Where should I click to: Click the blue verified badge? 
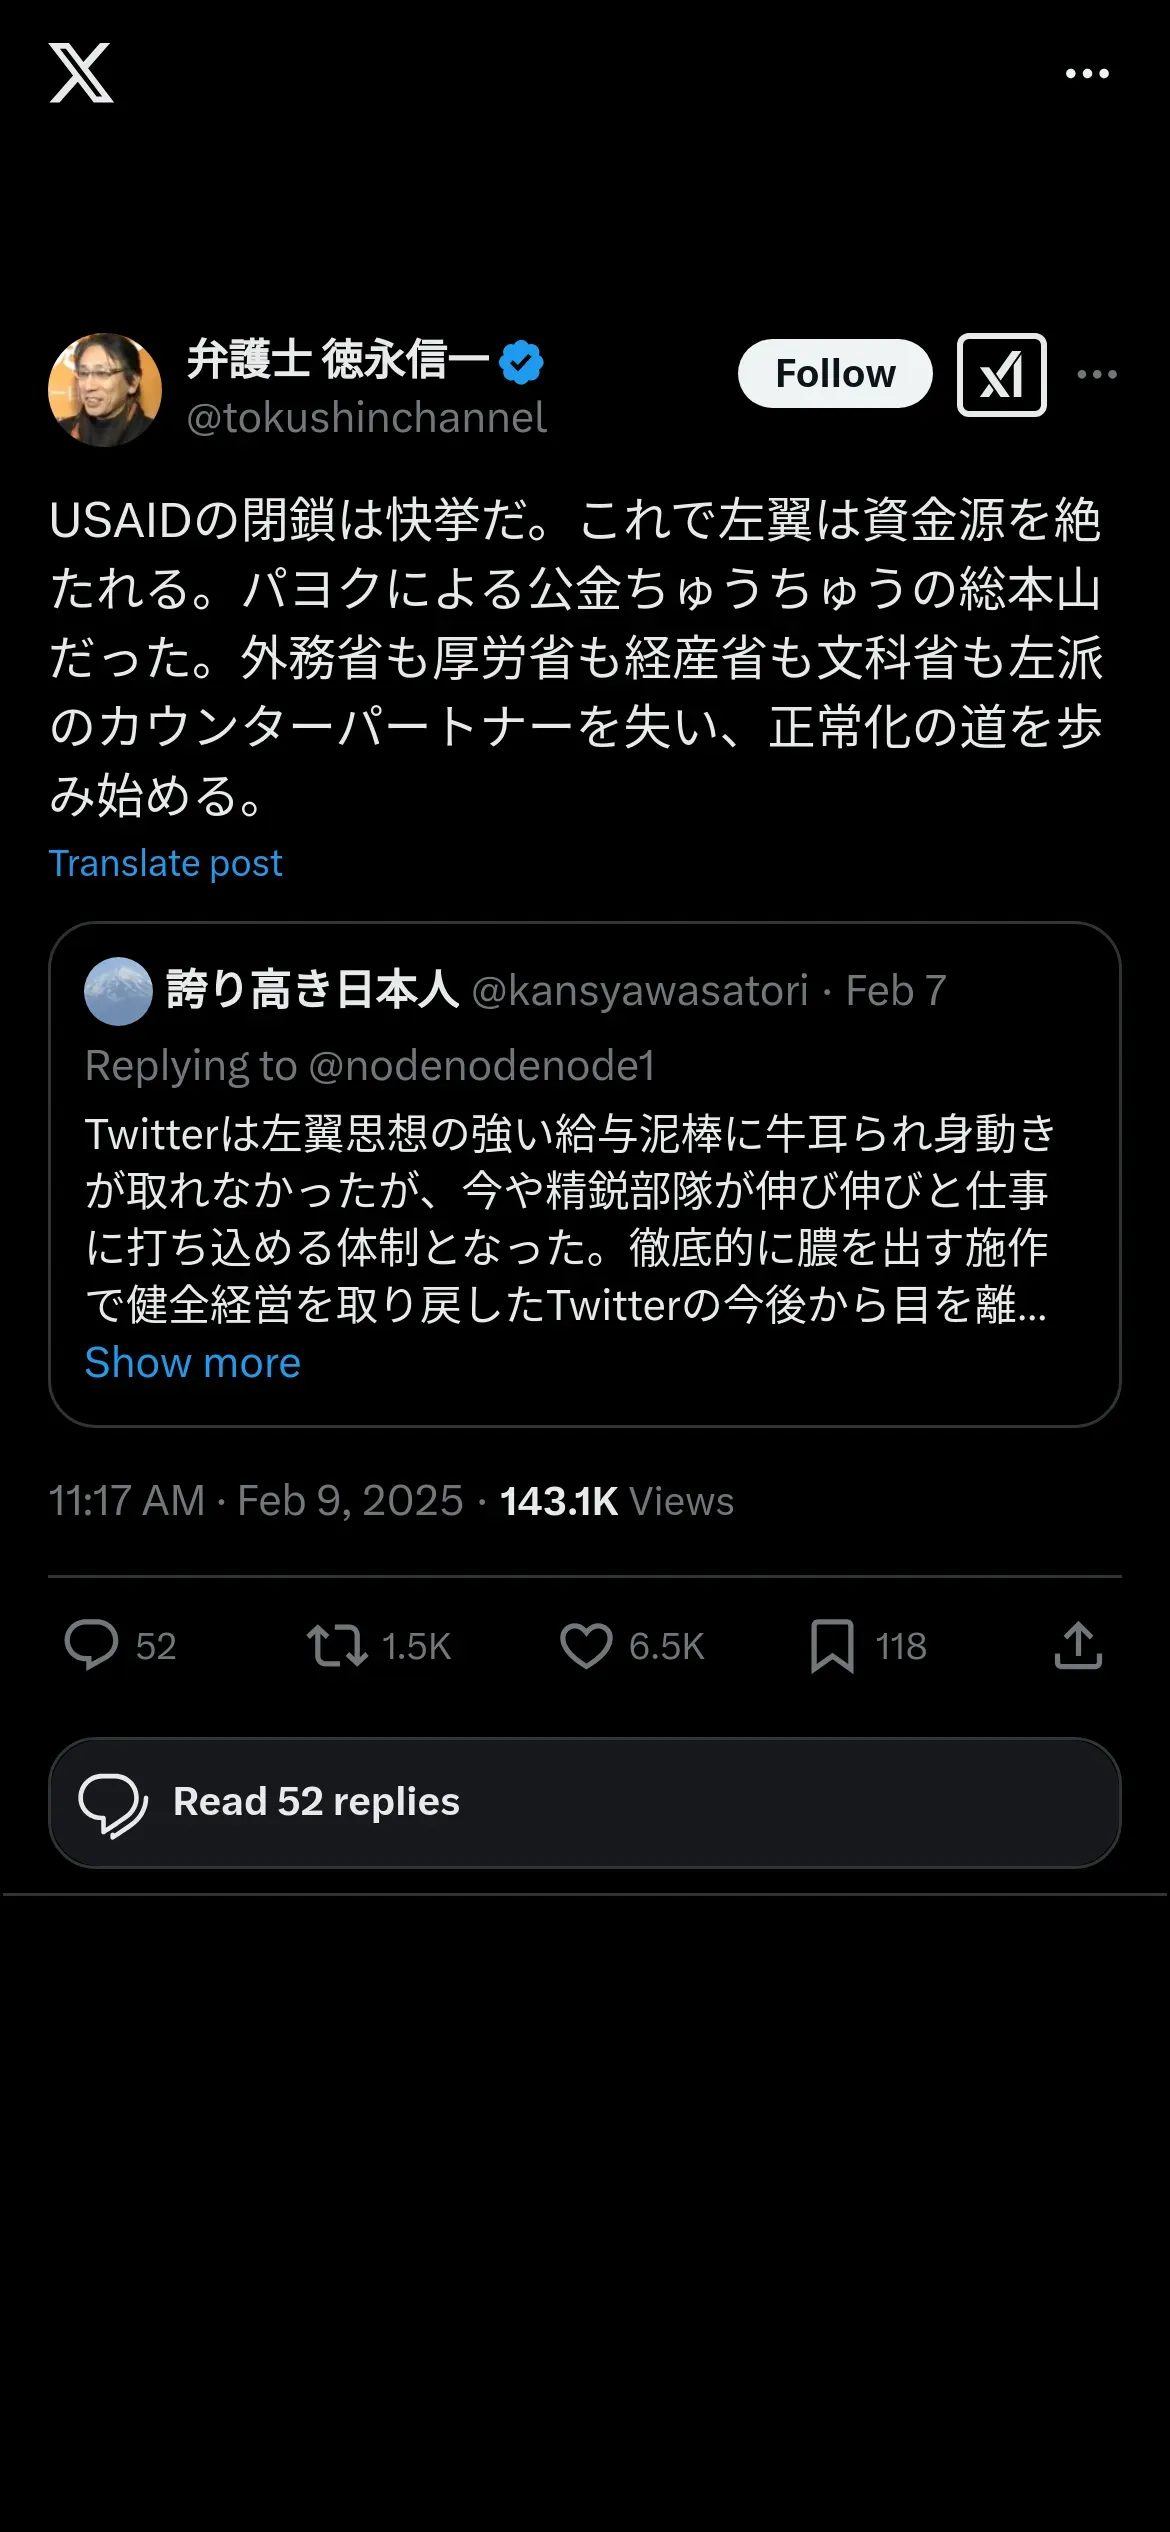pos(521,362)
